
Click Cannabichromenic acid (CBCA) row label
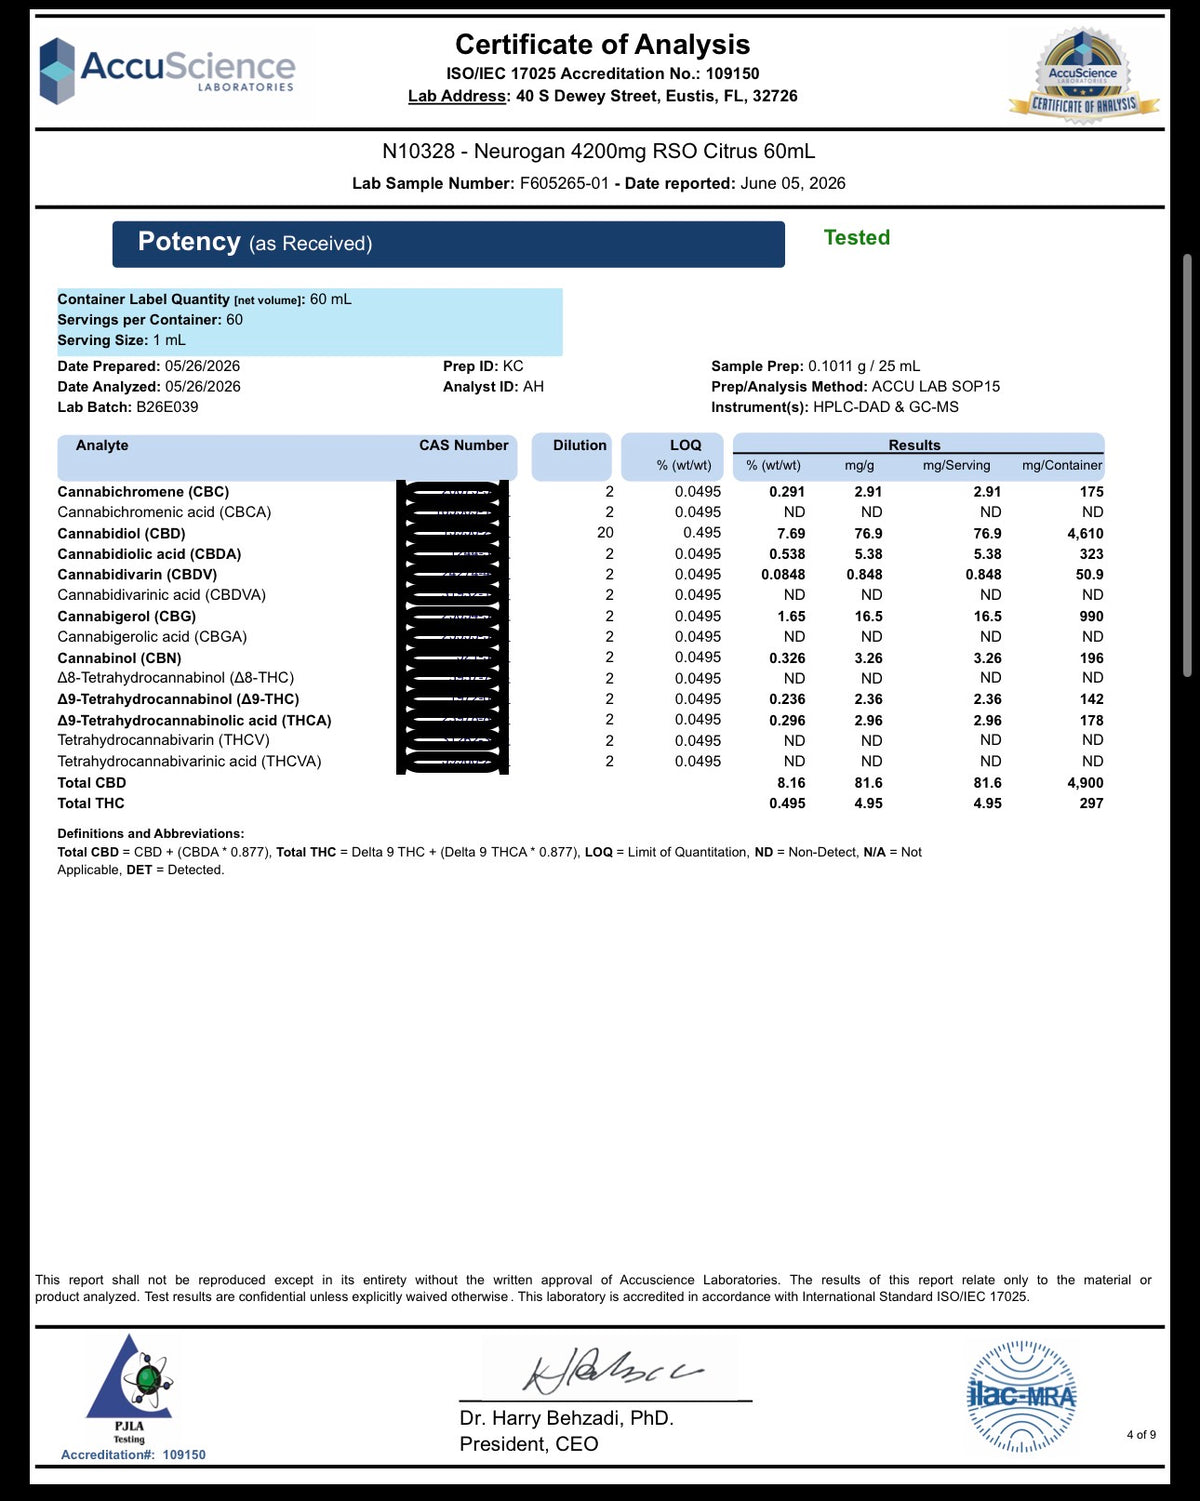coord(164,512)
